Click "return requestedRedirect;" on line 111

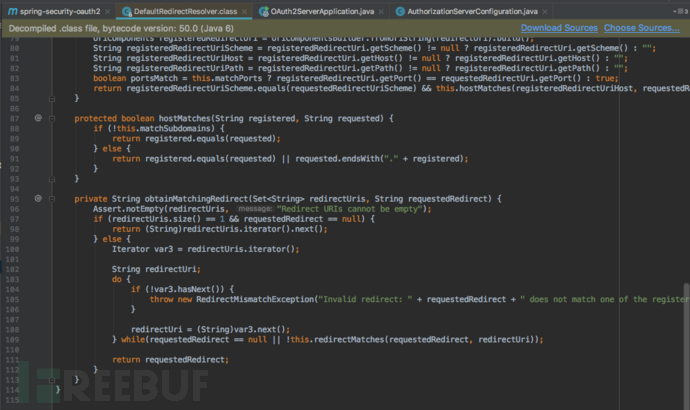(170, 359)
